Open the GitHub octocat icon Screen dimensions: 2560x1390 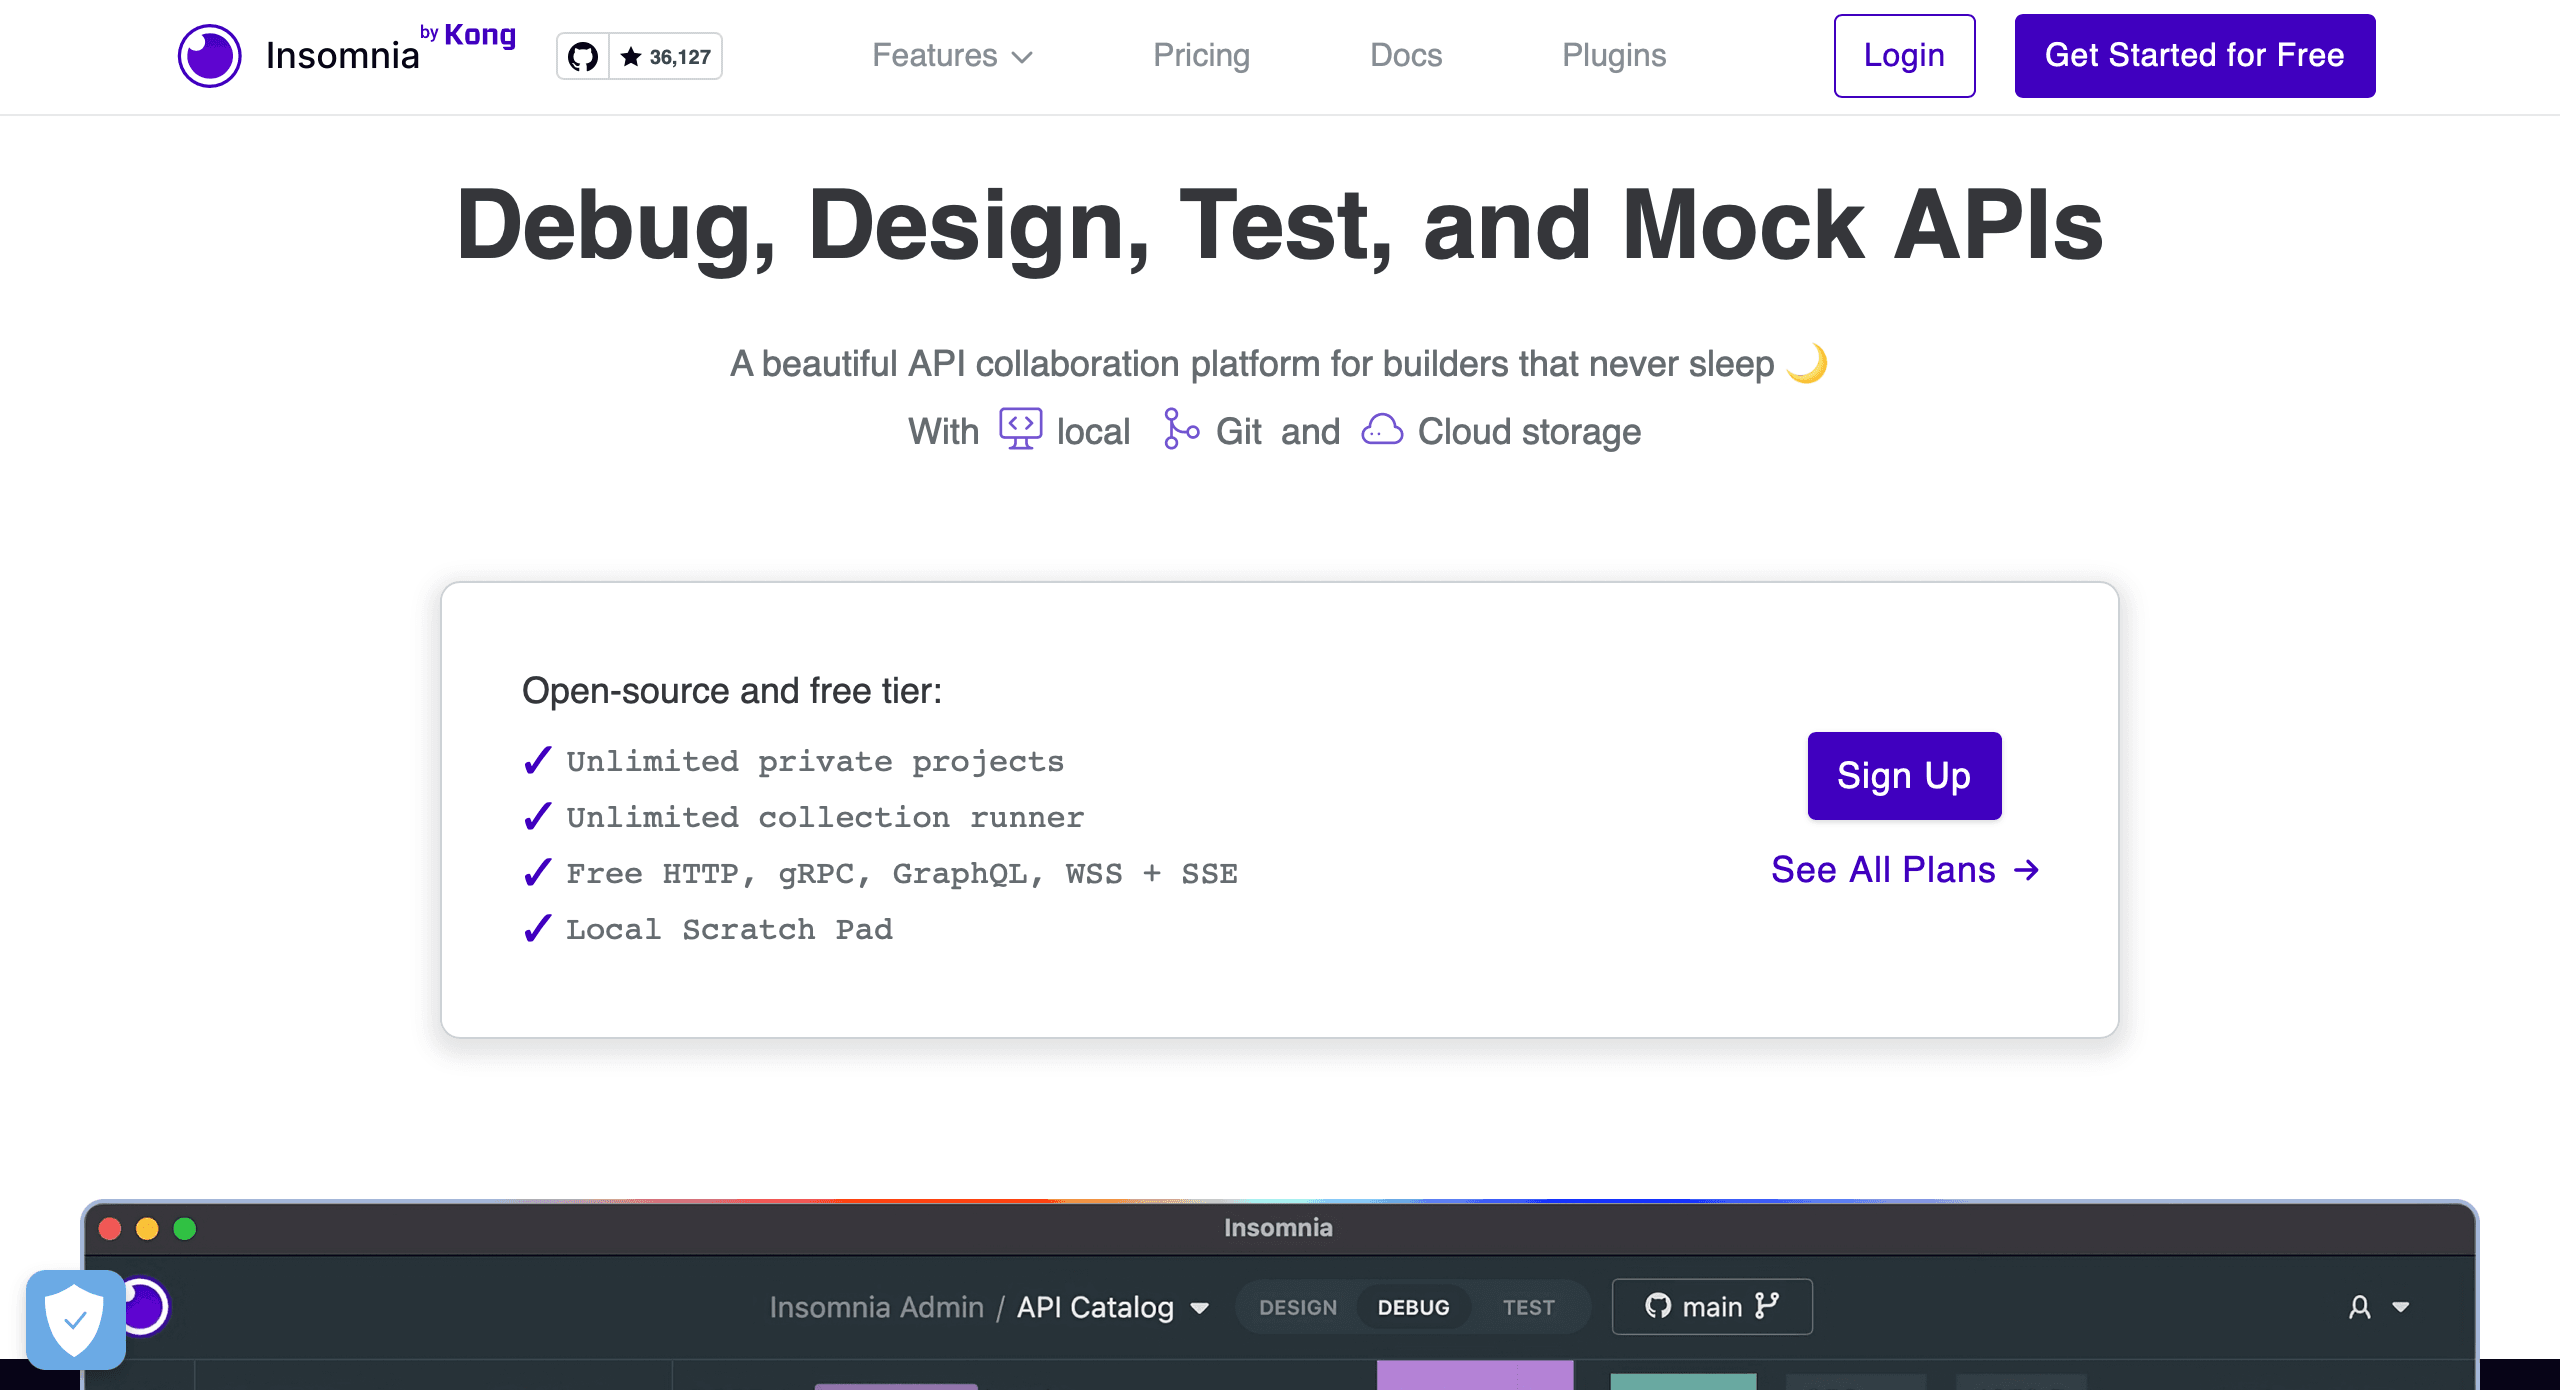583,57
